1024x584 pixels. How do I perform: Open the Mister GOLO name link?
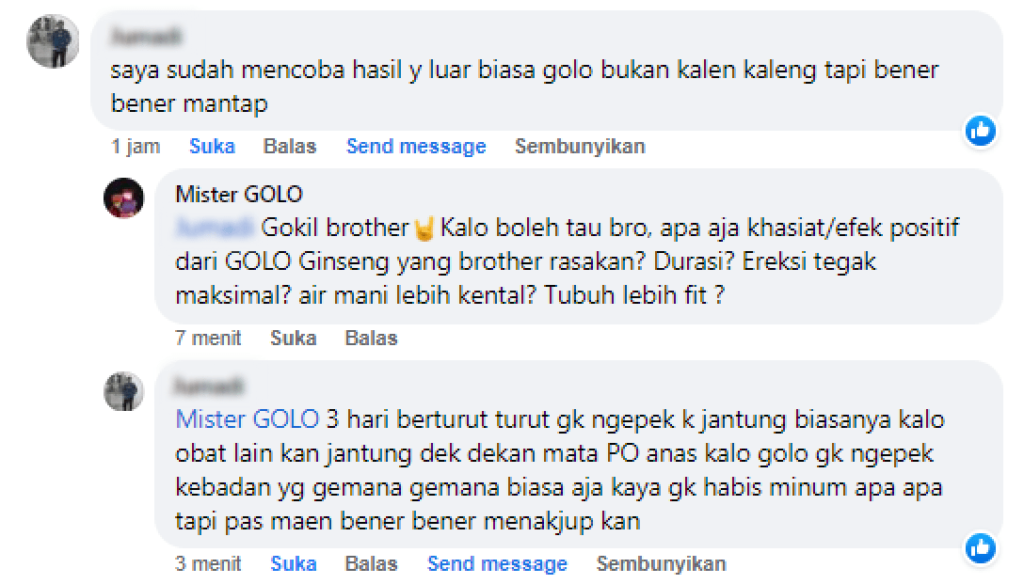[x=239, y=194]
